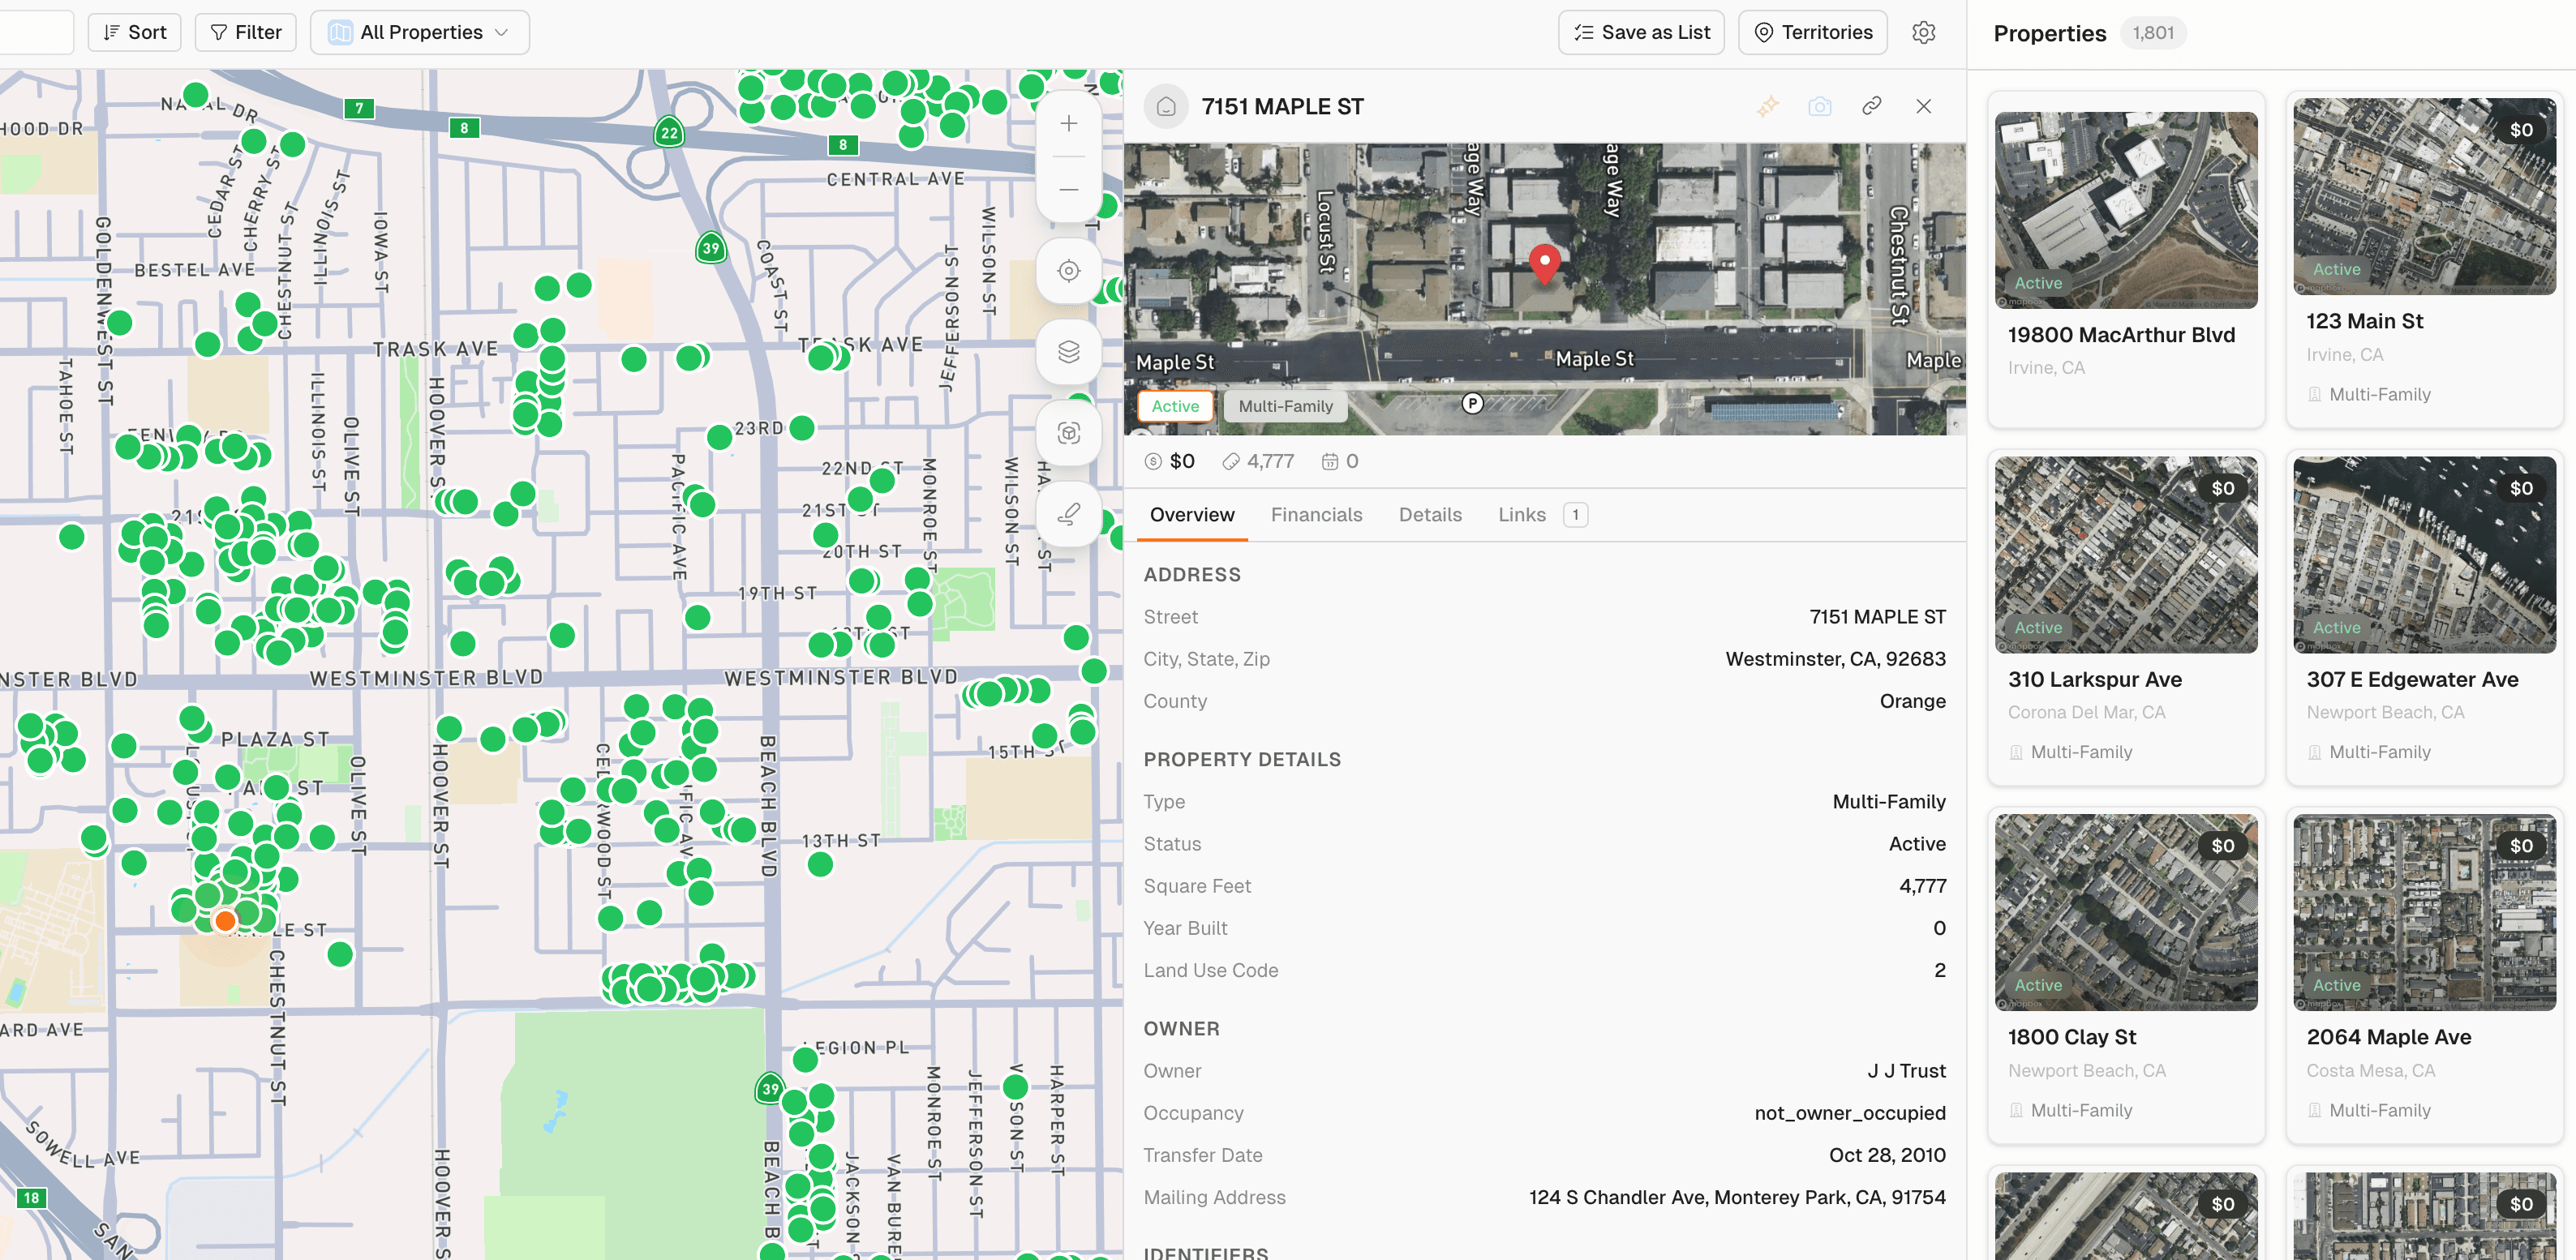This screenshot has width=2576, height=1260.
Task: Open Filter options
Action: click(245, 32)
